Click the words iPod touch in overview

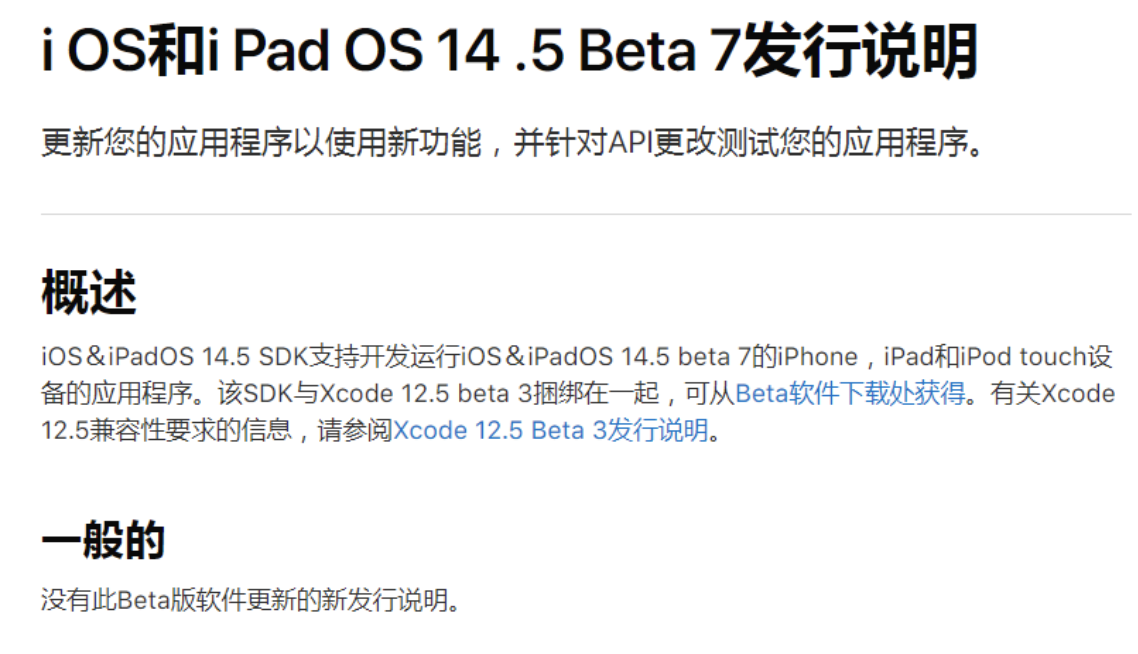click(1023, 356)
